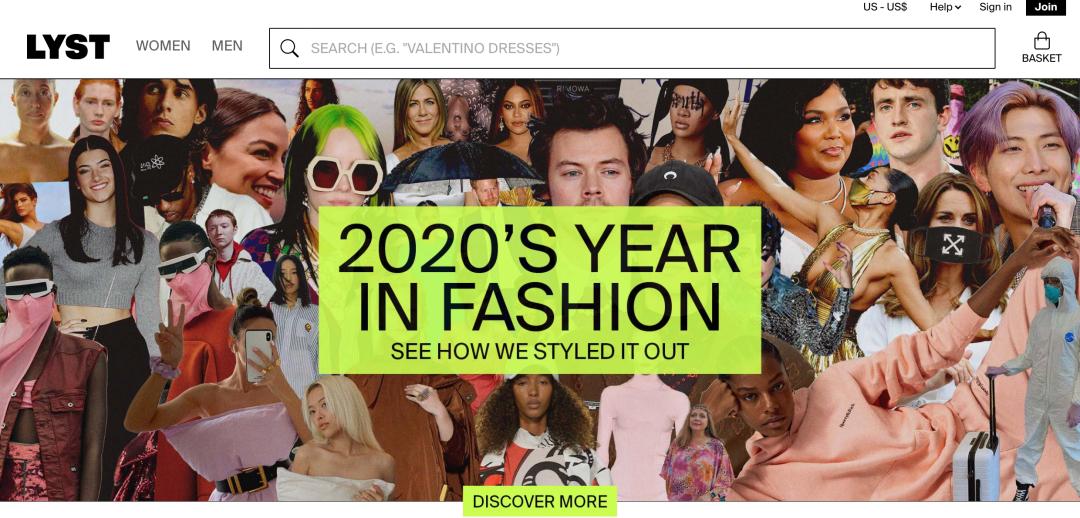Image resolution: width=1080 pixels, height=518 pixels.
Task: Open the Women menu
Action: [163, 45]
